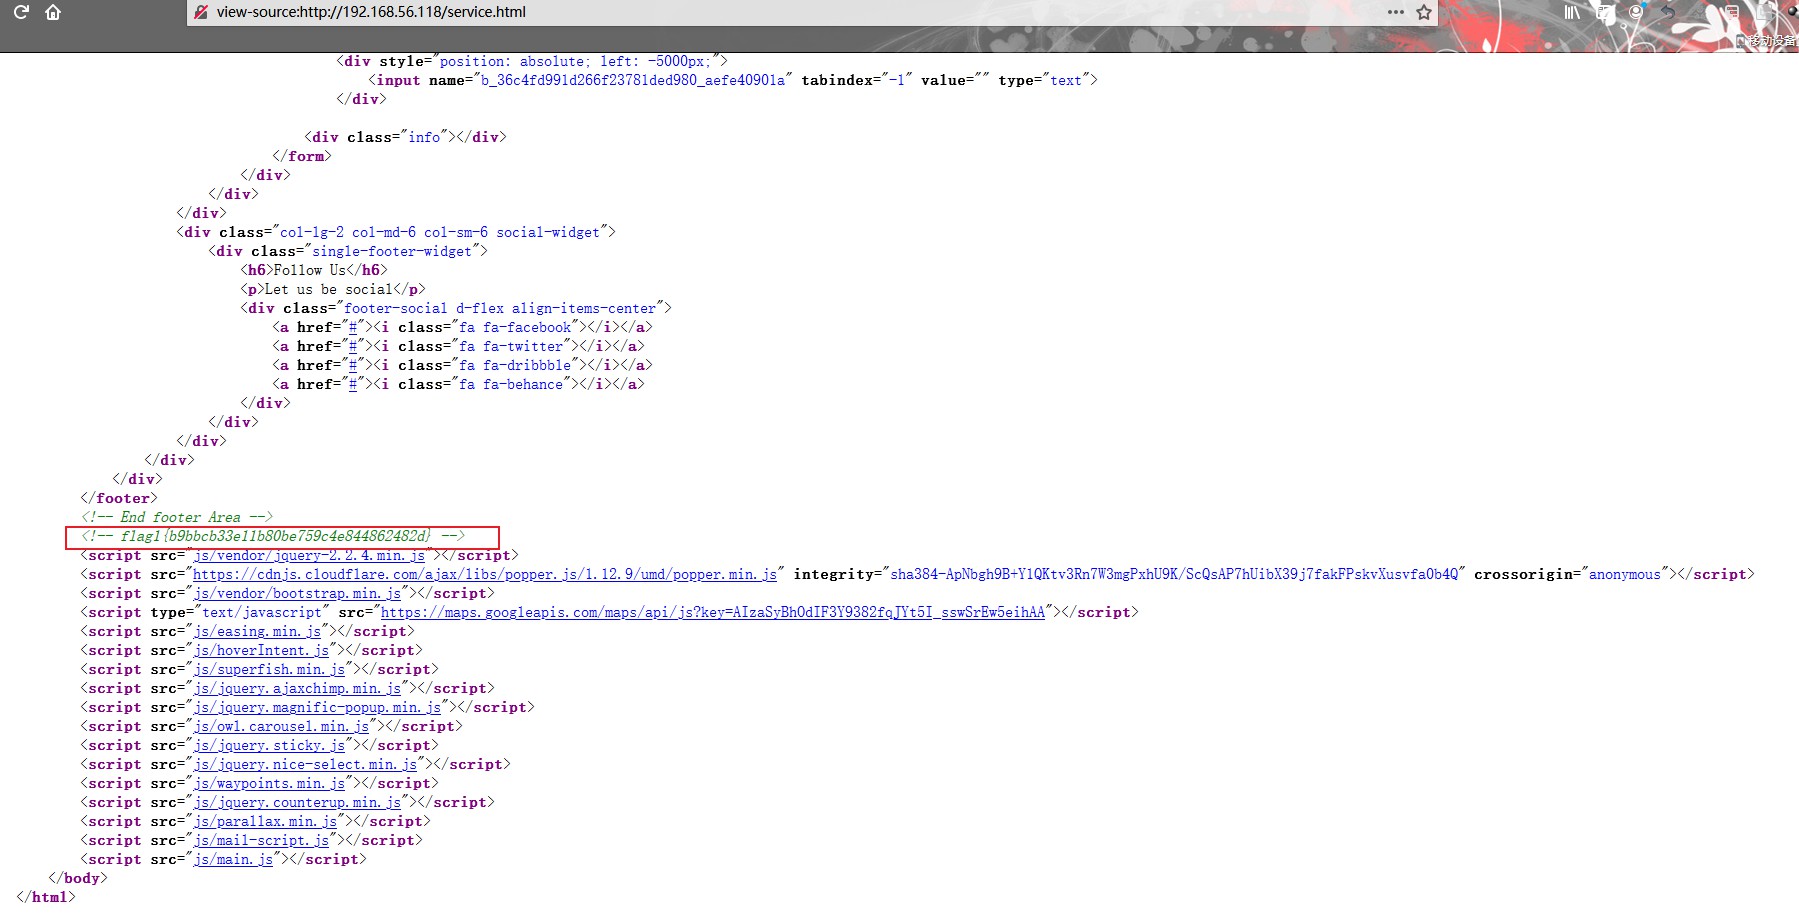Click the 'Follow Us' h6 text
The image size is (1799, 913).
point(310,270)
